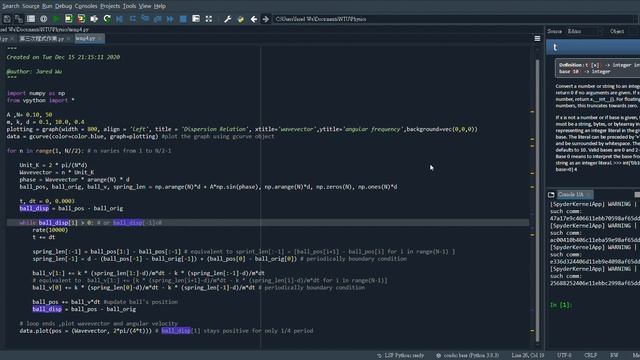Click the debug step into icon
The height and width of the screenshot is (360, 640).
[145, 19]
